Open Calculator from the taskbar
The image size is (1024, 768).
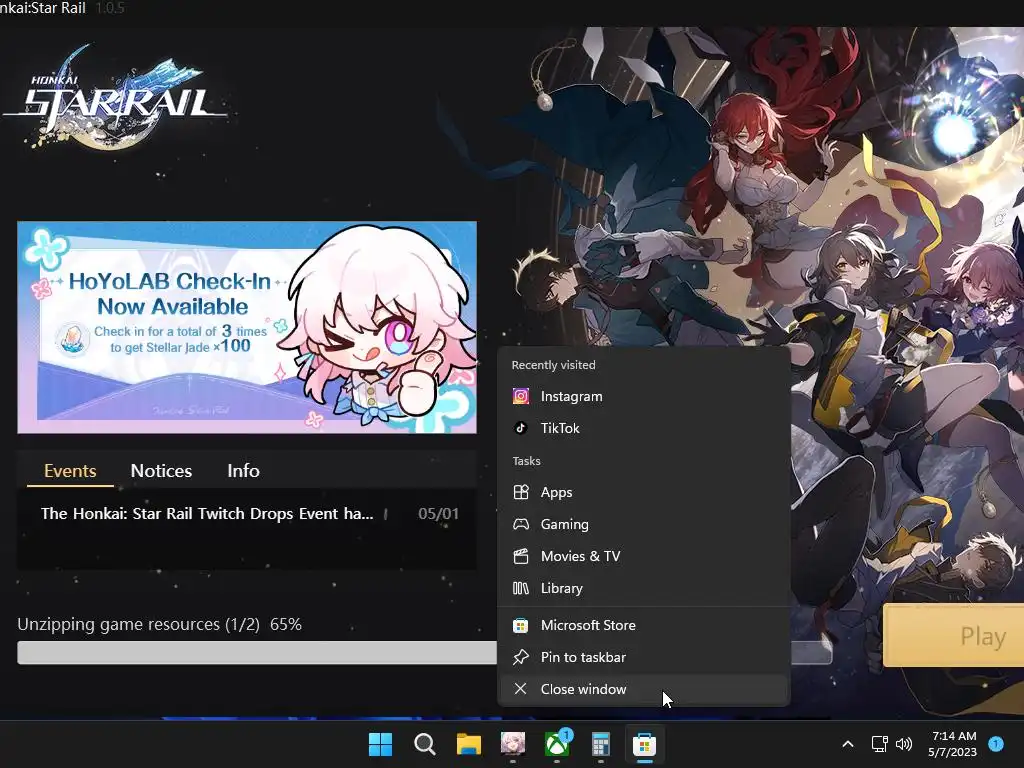[x=601, y=744]
